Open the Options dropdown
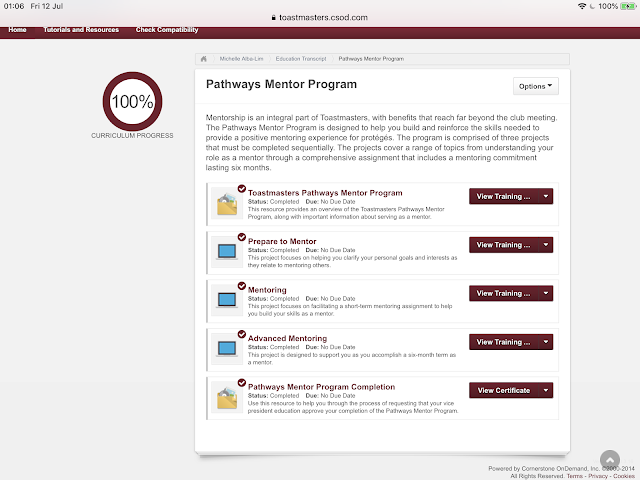 tap(536, 86)
